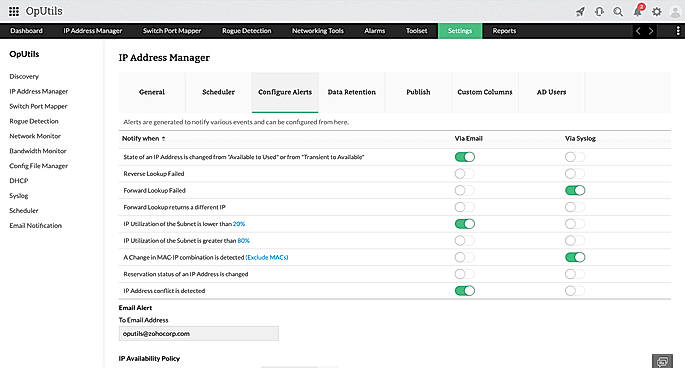Open the settings gear icon
685x368 pixels.
click(657, 12)
